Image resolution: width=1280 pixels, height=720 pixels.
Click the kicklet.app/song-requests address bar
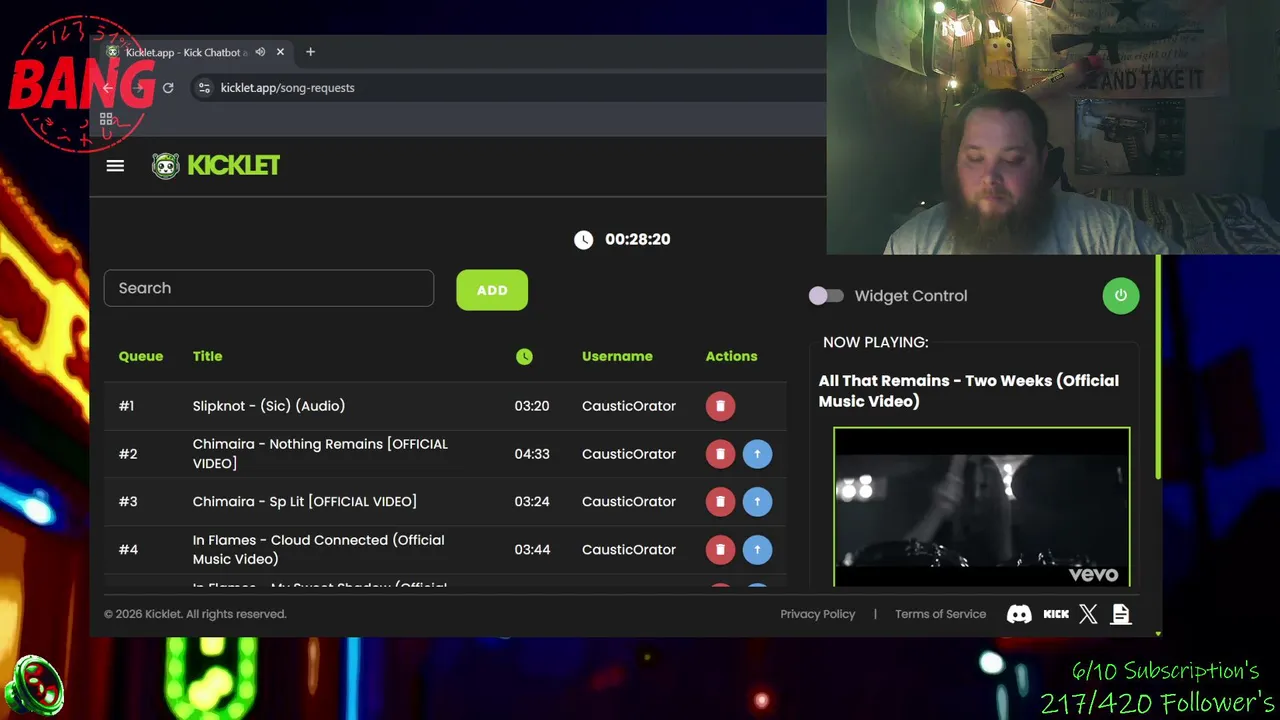coord(288,88)
